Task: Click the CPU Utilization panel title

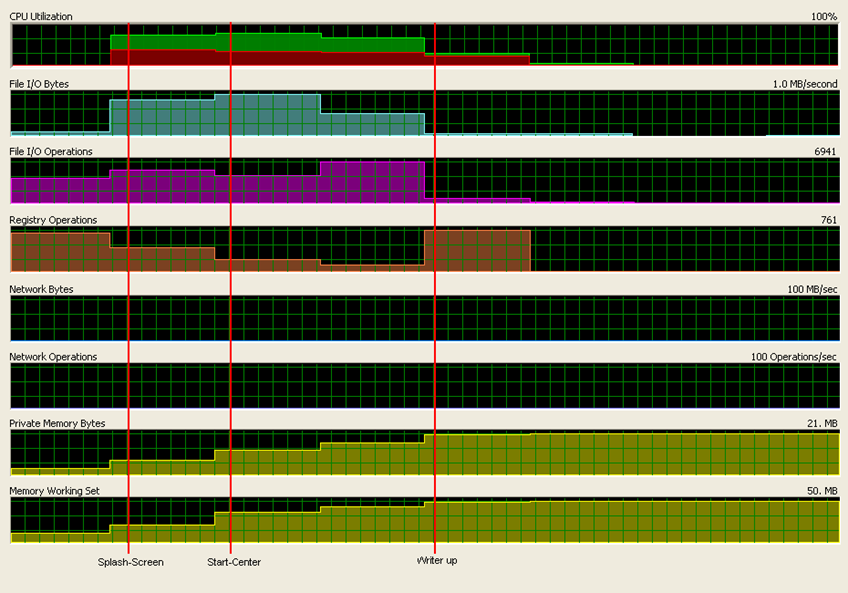Action: pos(41,16)
